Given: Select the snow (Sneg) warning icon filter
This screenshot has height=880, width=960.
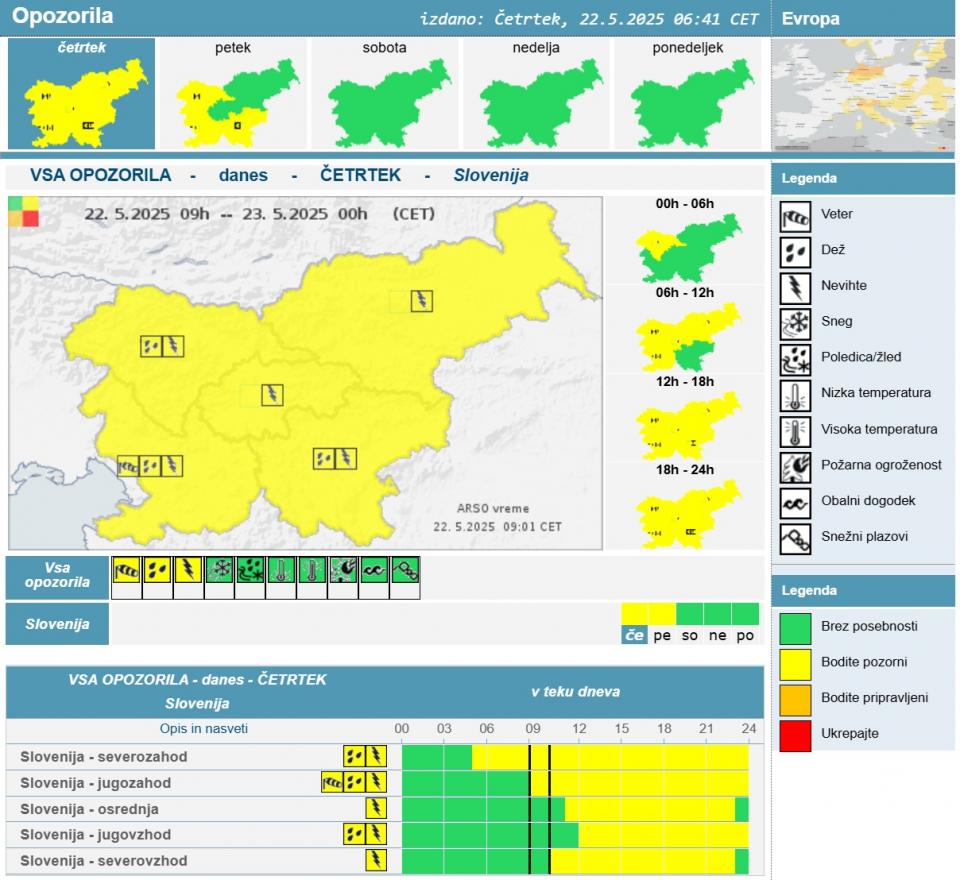Looking at the screenshot, I should 219,571.
